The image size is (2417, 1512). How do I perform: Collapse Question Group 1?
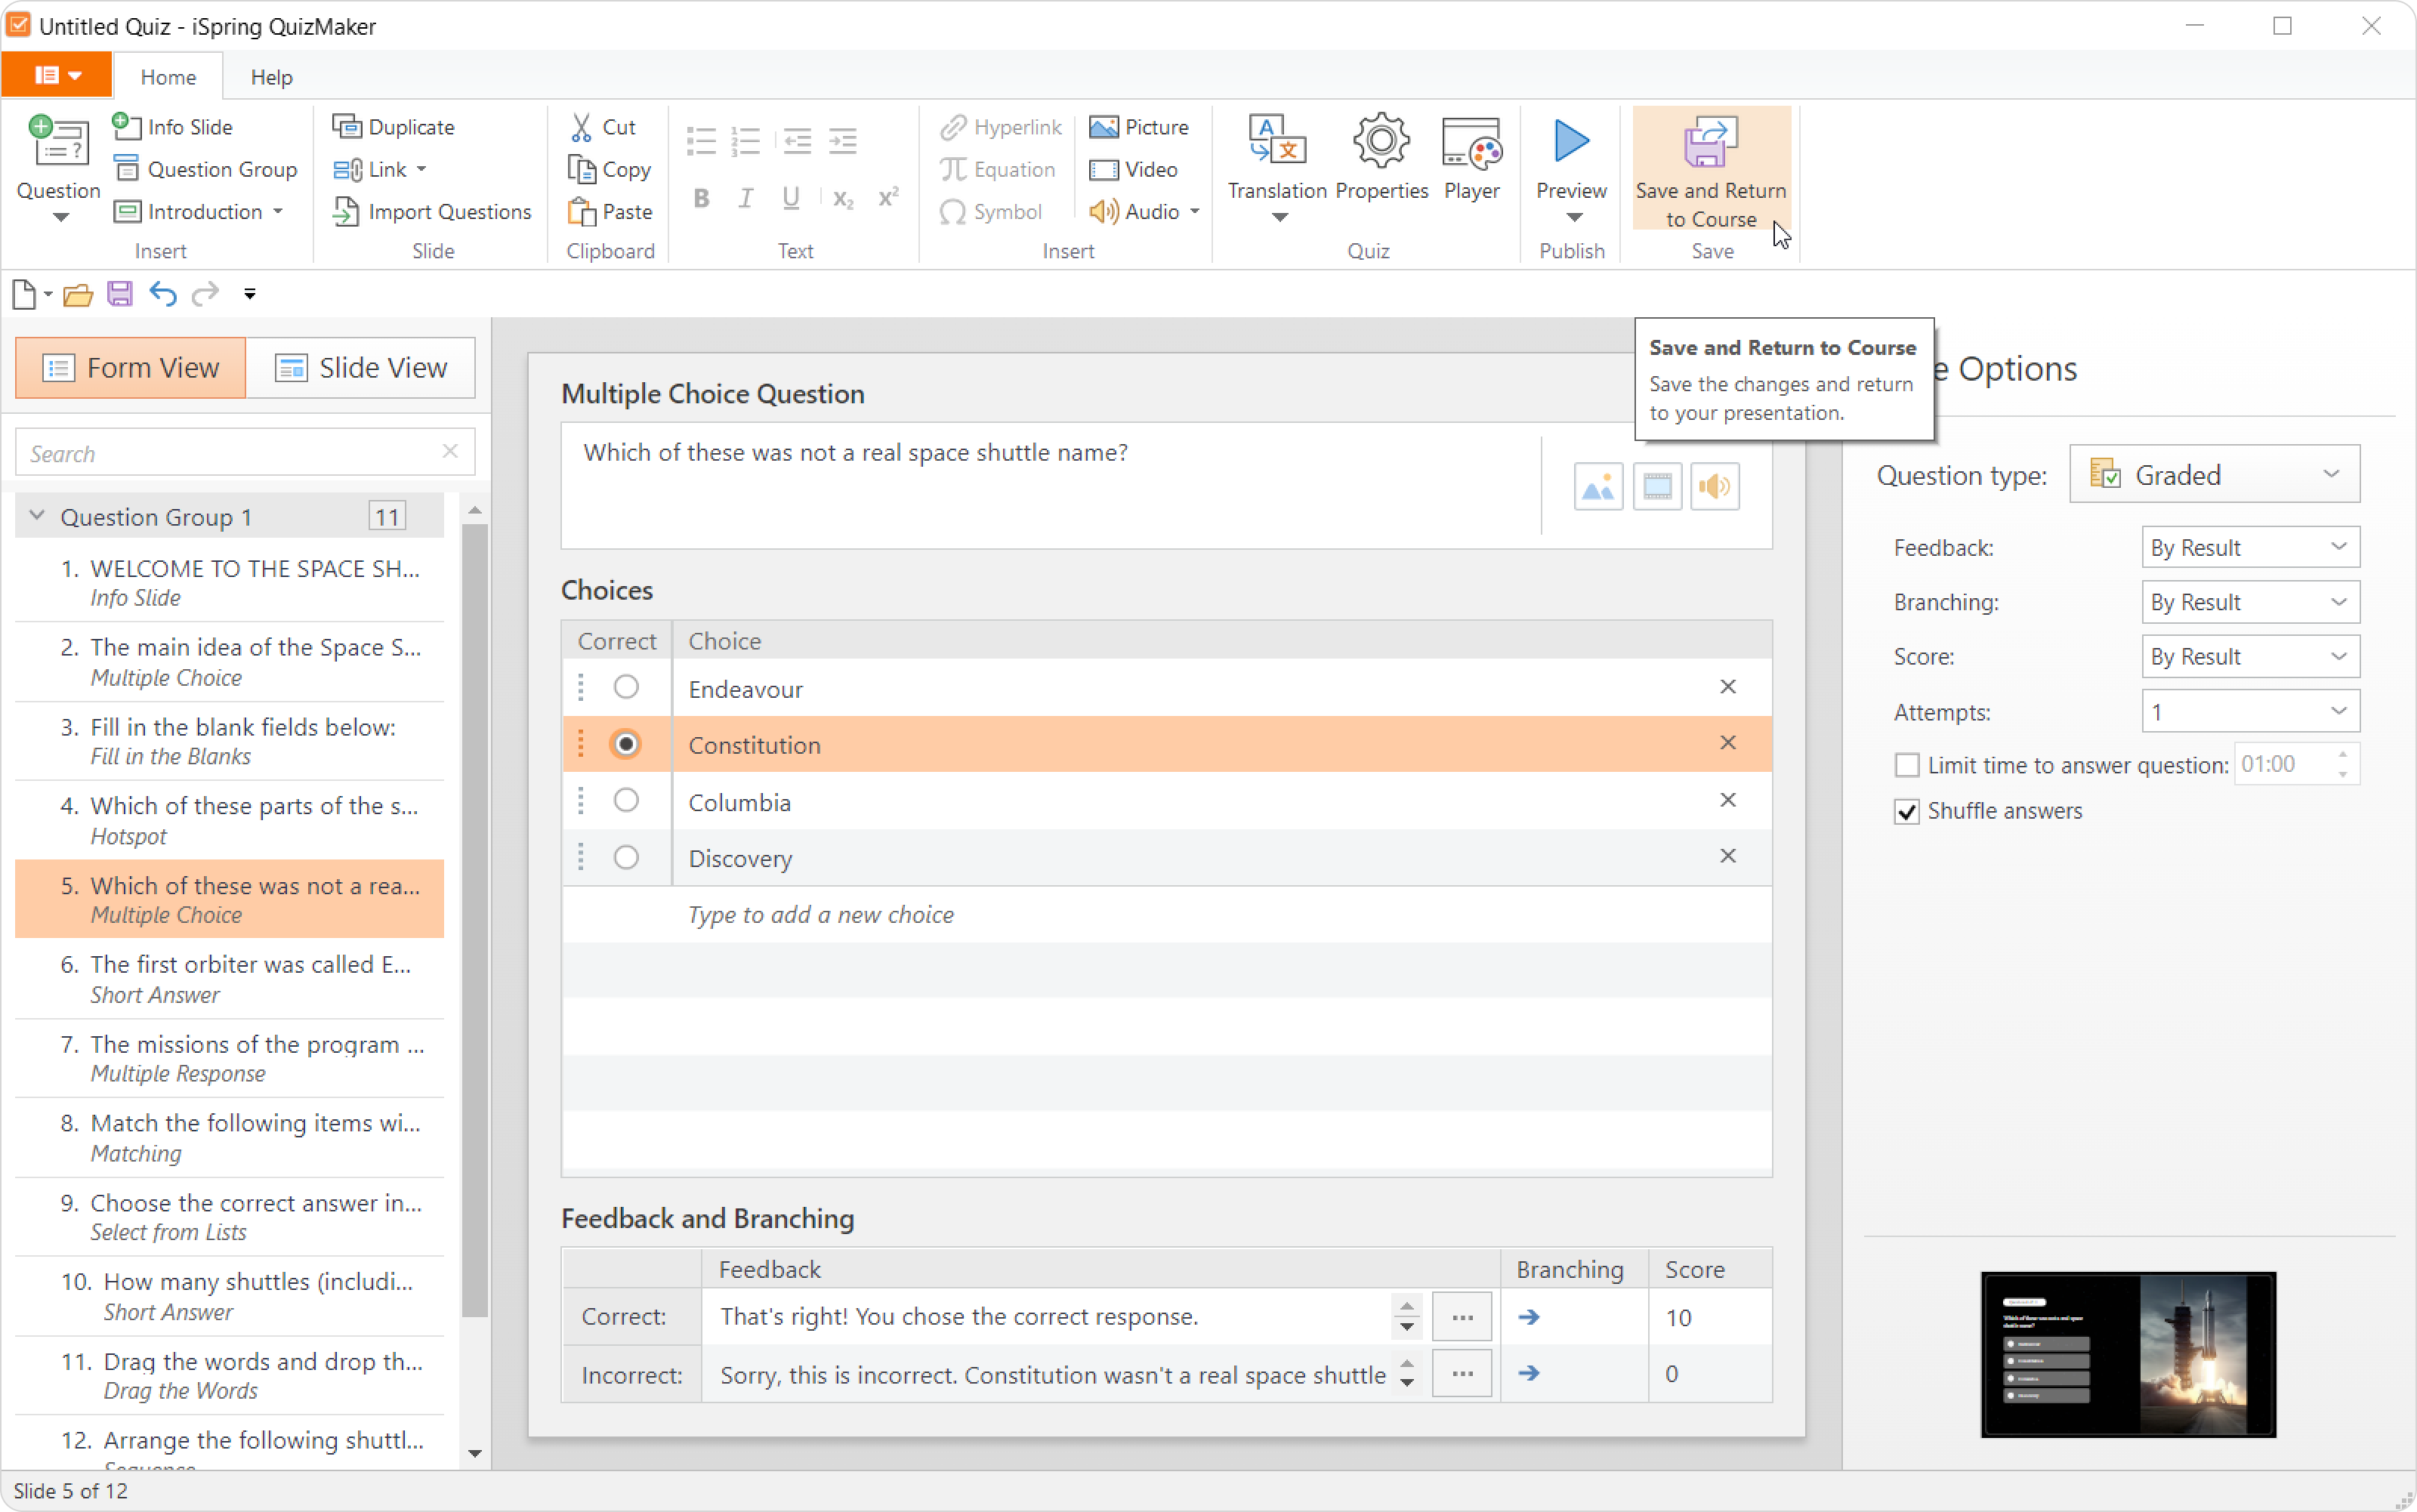coord(37,516)
